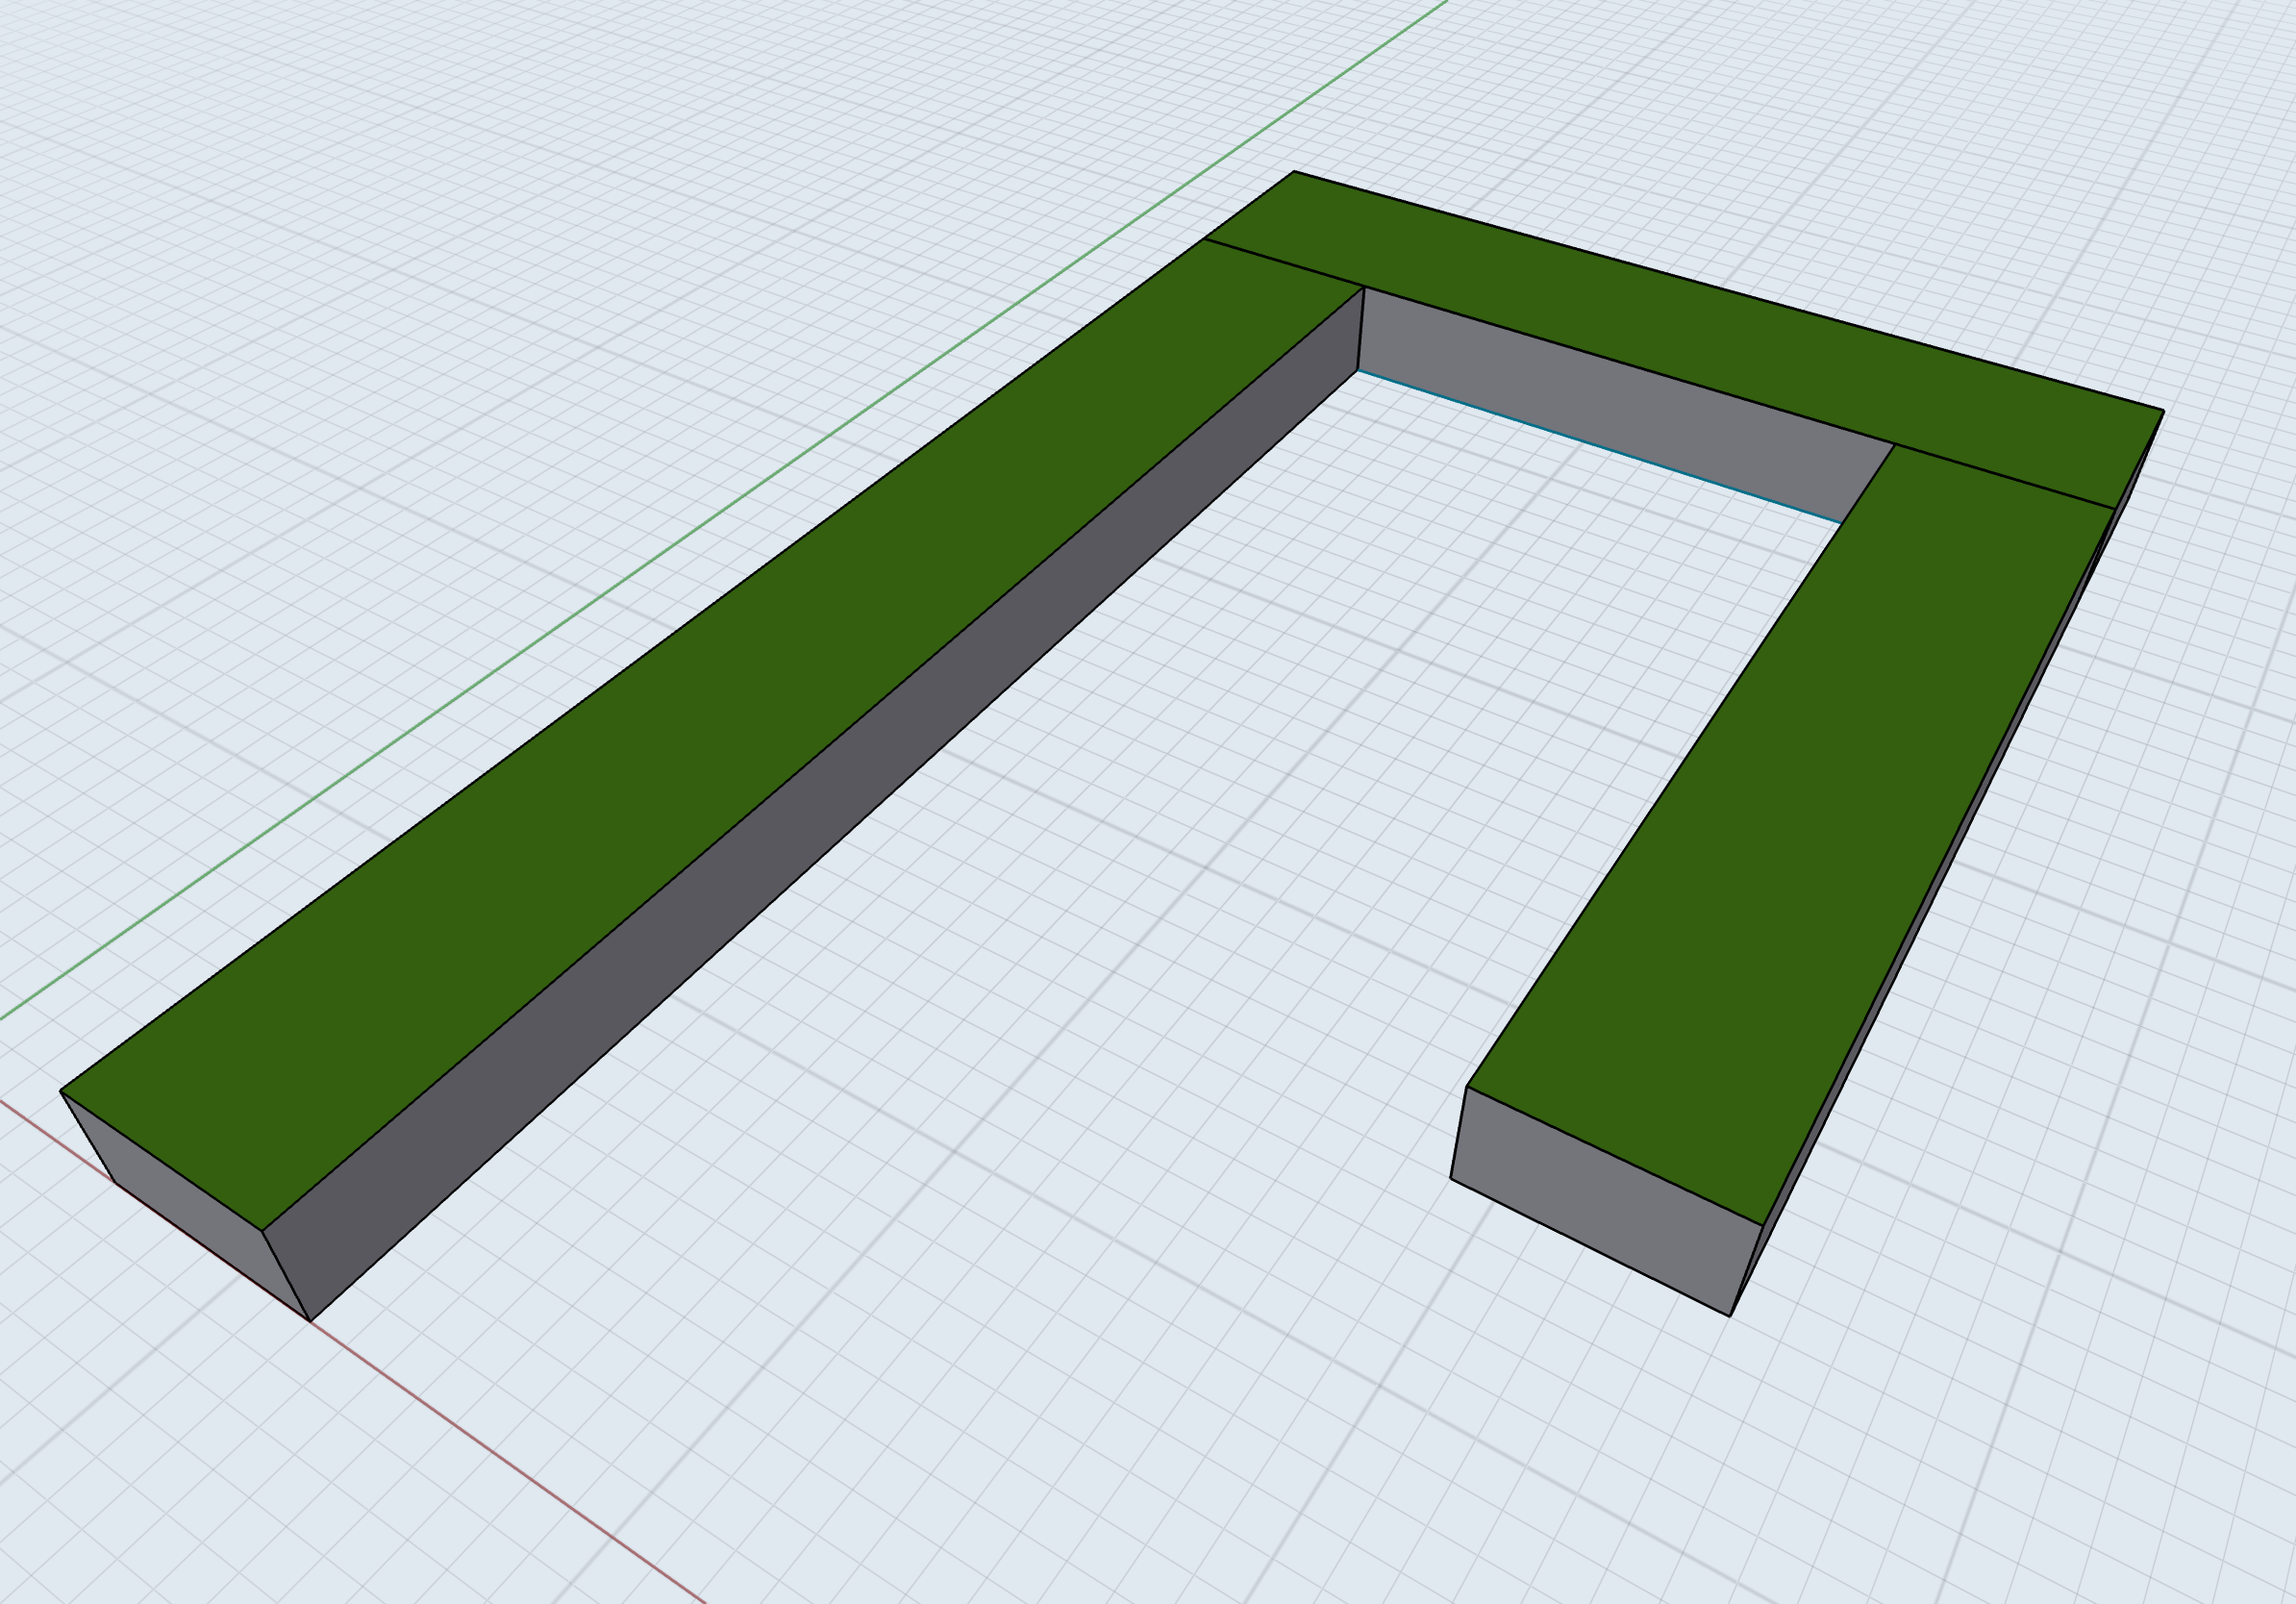Click the highlighted cyan bottom edge of crossbar
Image resolution: width=2296 pixels, height=1604 pixels.
tap(1600, 447)
